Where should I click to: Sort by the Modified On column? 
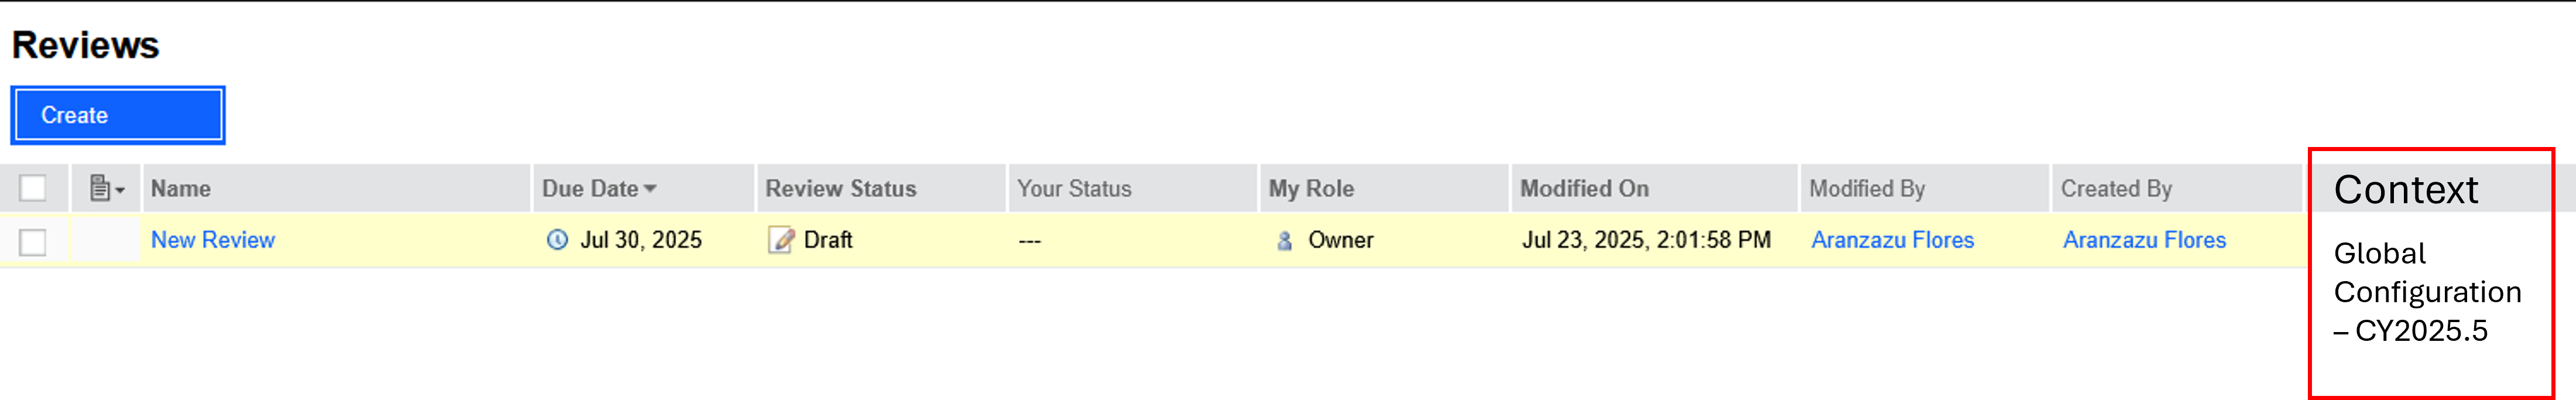pos(1584,189)
